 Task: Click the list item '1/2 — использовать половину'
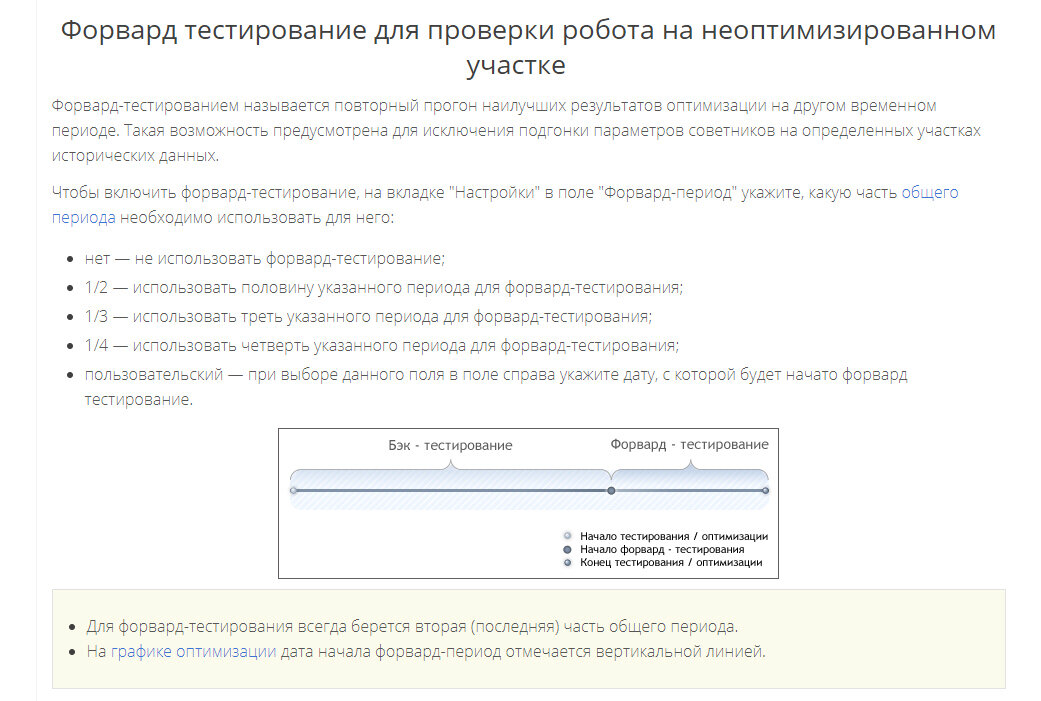coord(384,287)
